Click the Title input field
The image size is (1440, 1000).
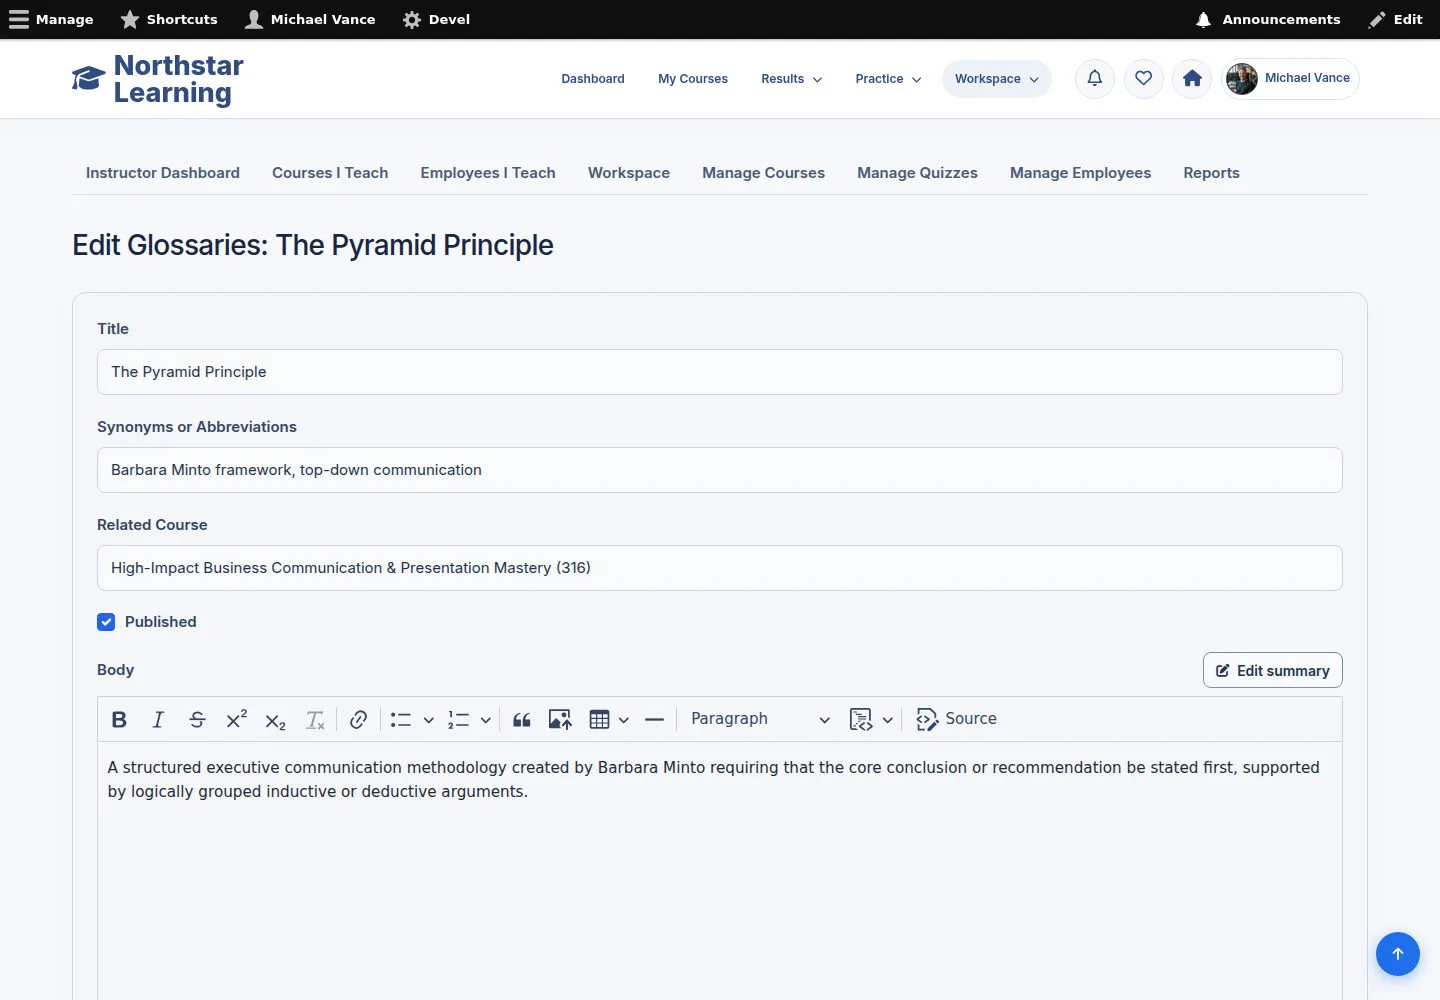point(720,372)
